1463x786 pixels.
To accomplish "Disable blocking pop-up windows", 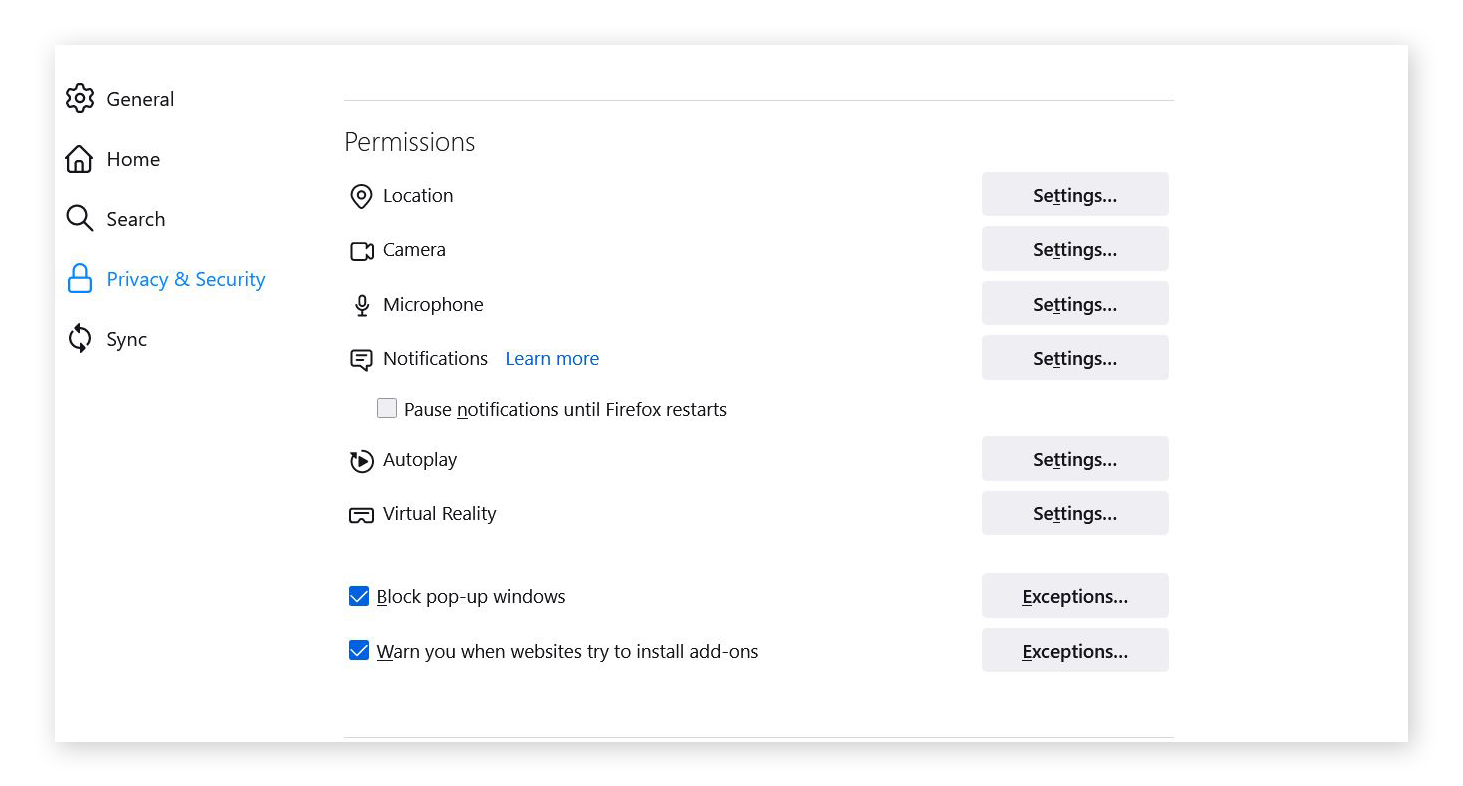I will click(x=359, y=596).
